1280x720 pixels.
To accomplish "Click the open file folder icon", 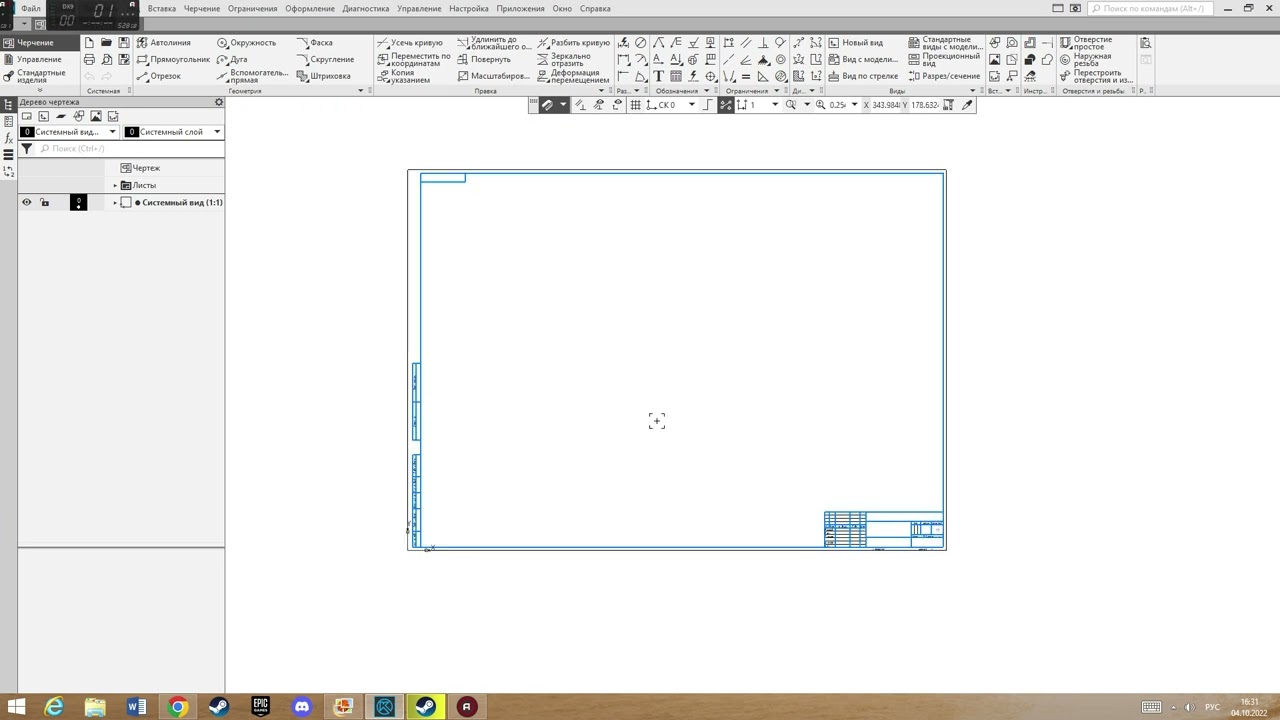I will (x=106, y=43).
